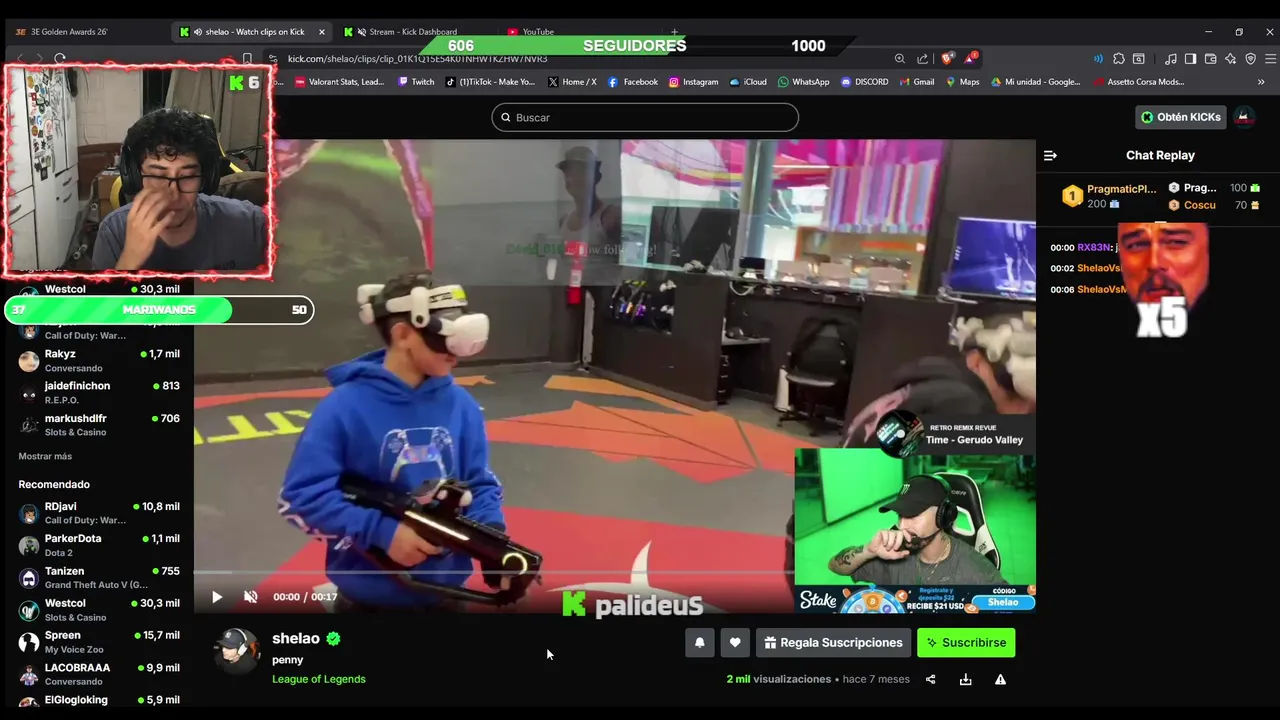Unmute the clip audio

tap(251, 597)
